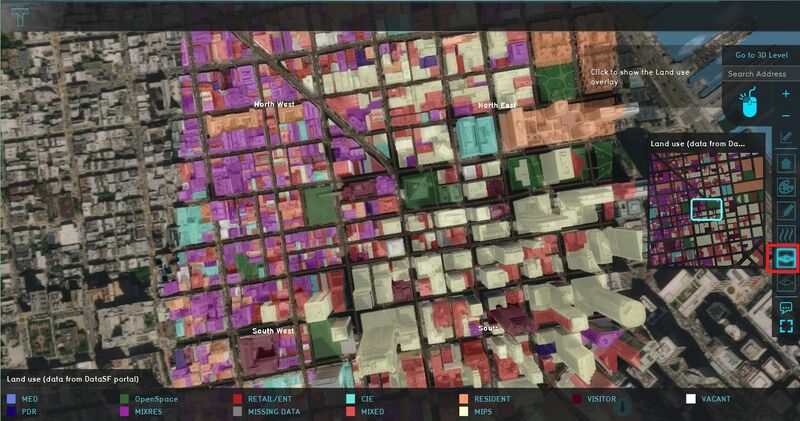800x421 pixels.
Task: Click the cyan viewport box in minimap
Action: click(x=706, y=210)
